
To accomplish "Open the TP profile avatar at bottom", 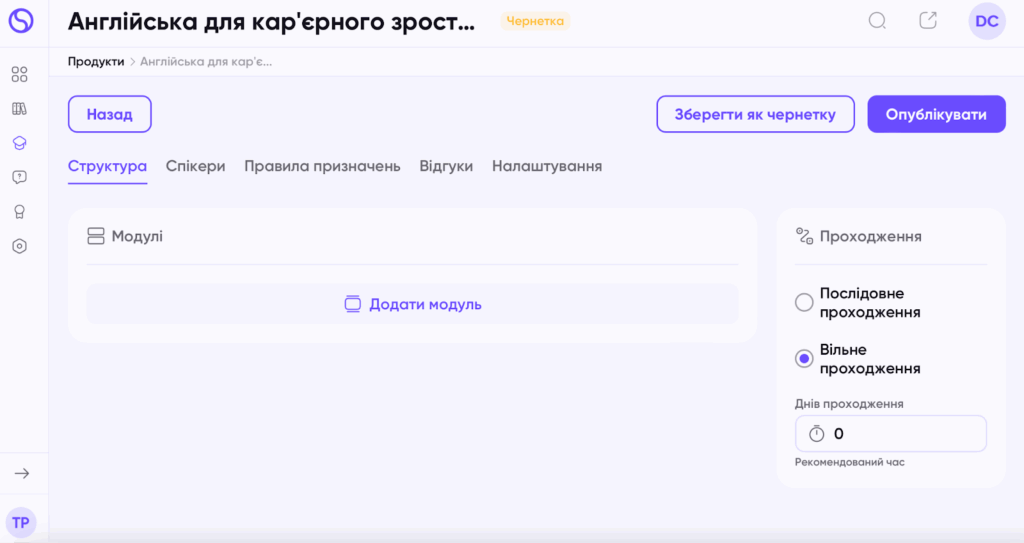I will click(x=21, y=523).
